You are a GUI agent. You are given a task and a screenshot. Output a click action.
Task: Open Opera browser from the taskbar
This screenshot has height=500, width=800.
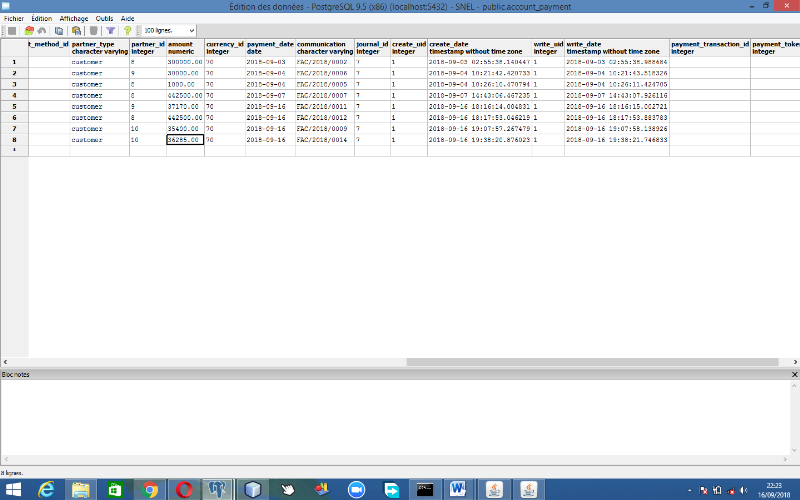click(x=184, y=490)
